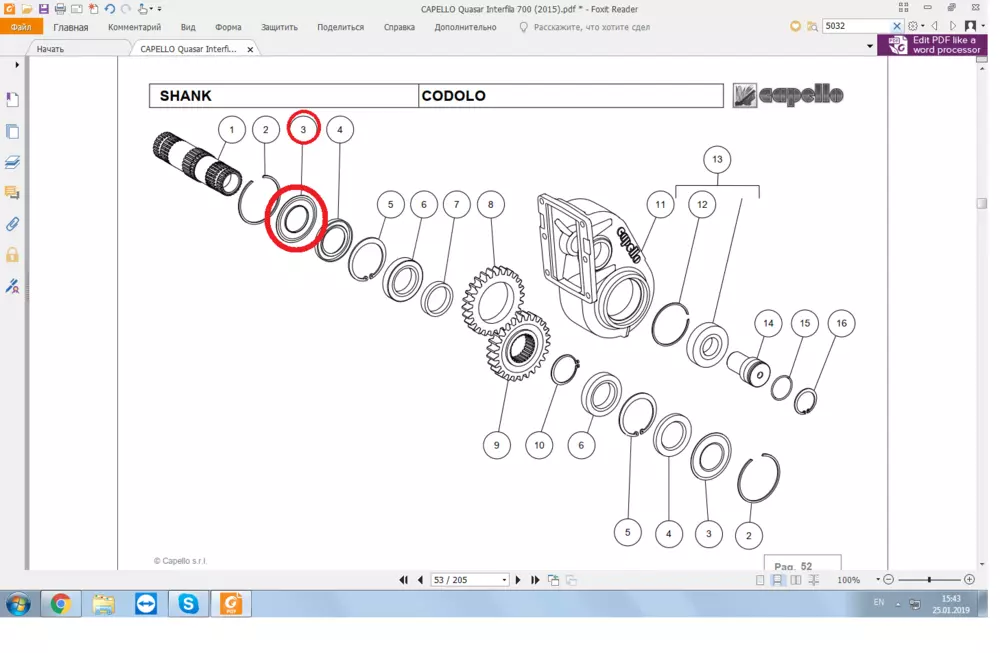Expand the zoom percentage dropdown
Screen dimensions: 1000x653
coord(878,580)
